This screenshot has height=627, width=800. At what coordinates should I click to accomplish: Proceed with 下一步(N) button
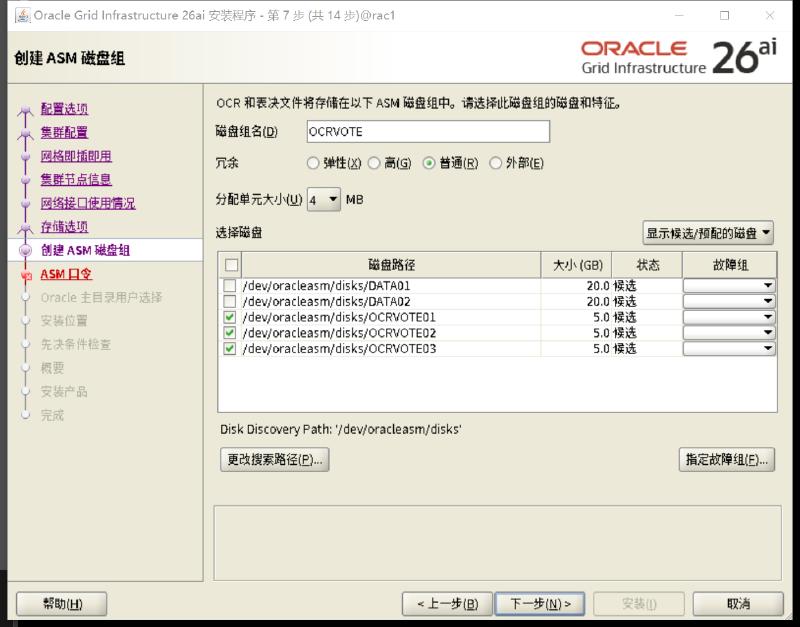click(x=540, y=604)
